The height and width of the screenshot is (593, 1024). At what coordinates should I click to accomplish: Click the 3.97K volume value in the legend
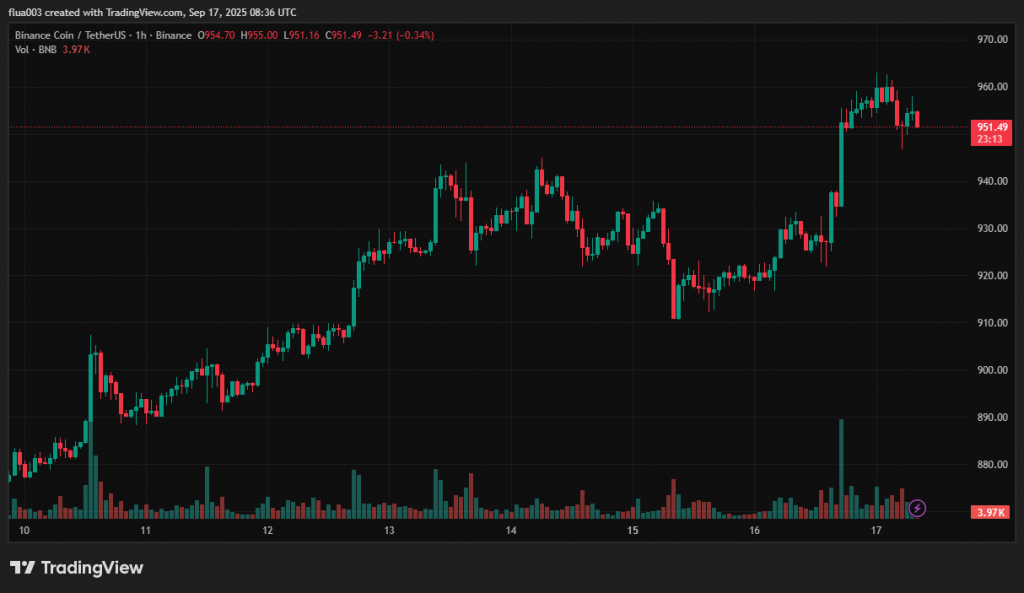[77, 49]
